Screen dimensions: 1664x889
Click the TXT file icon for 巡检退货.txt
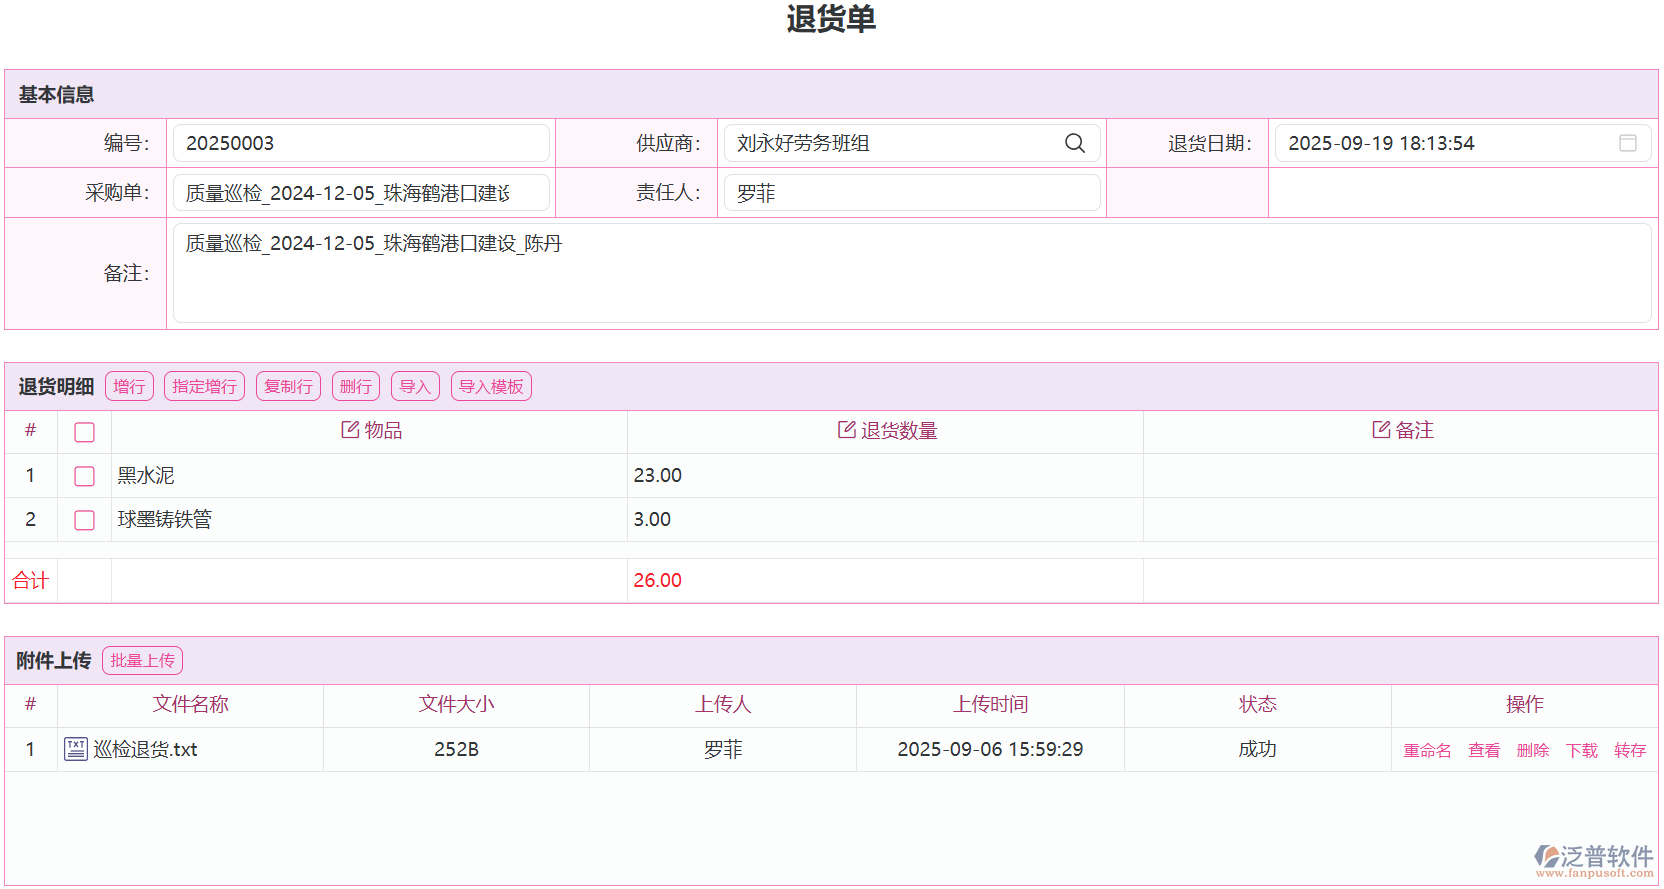[75, 749]
